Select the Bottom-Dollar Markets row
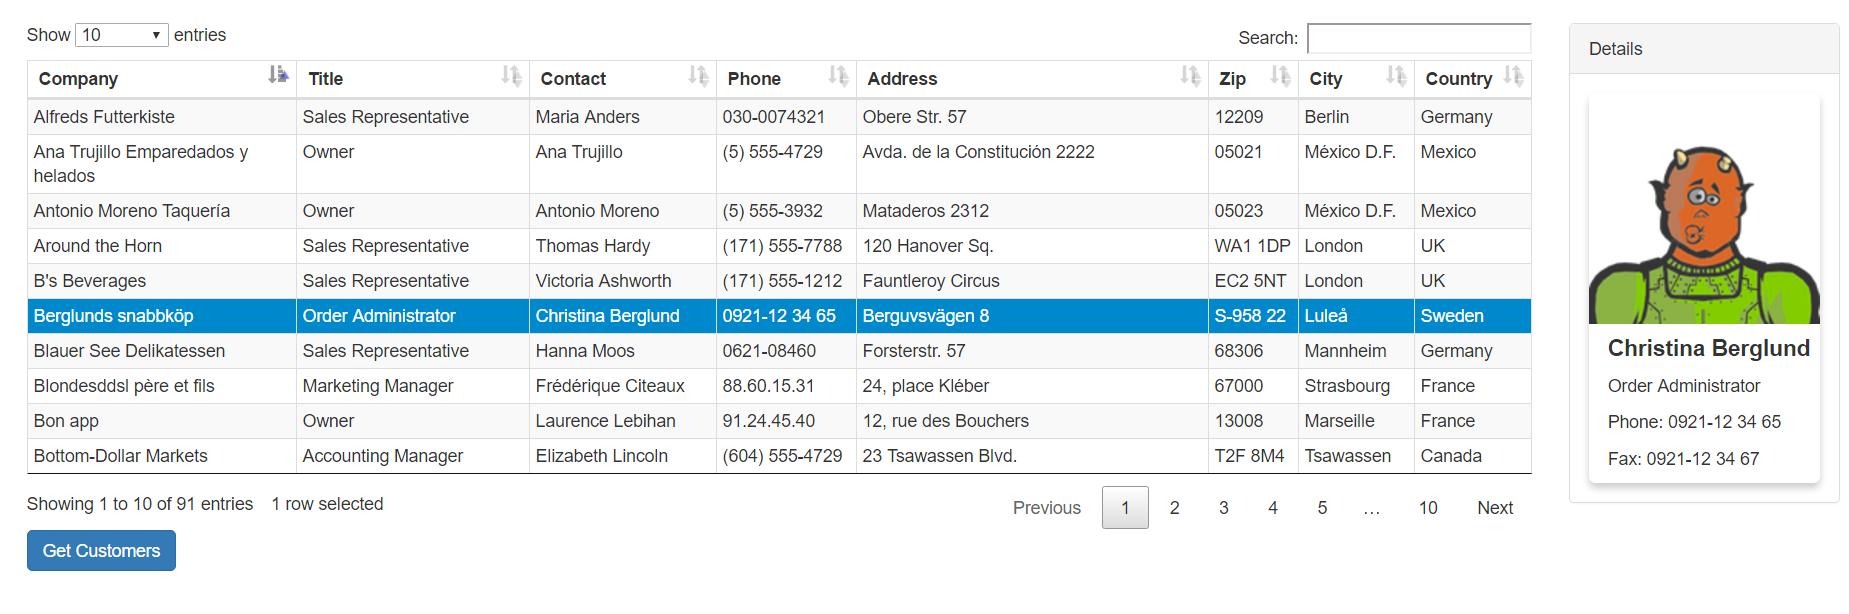 pyautogui.click(x=120, y=456)
